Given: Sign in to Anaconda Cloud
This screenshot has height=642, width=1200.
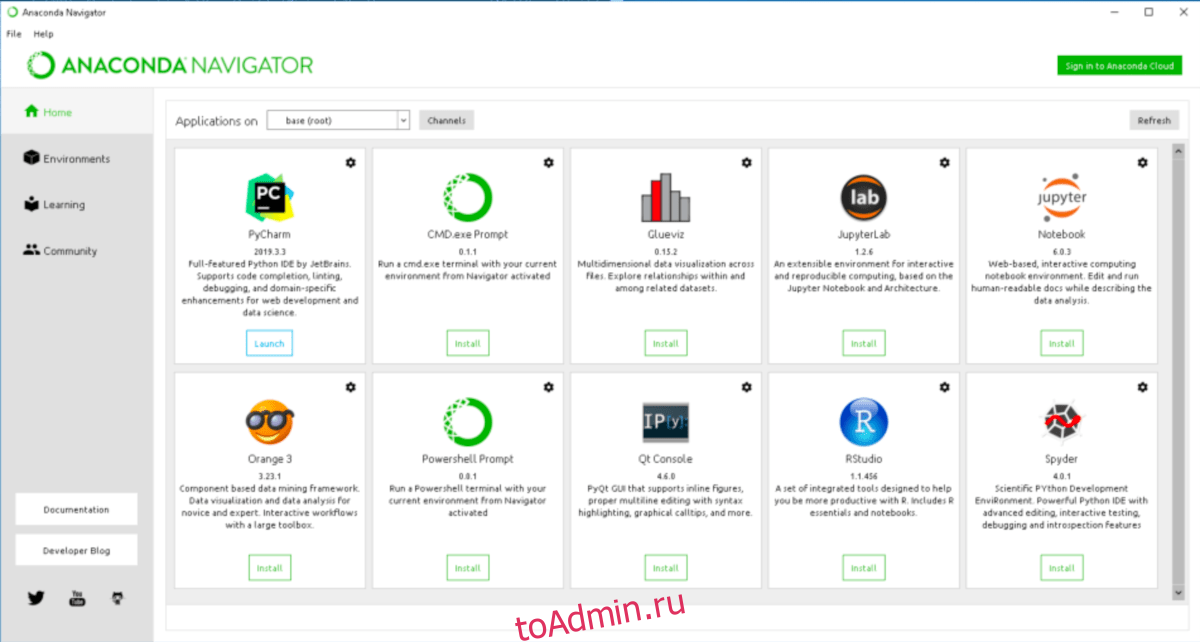Looking at the screenshot, I should pyautogui.click(x=1119, y=66).
